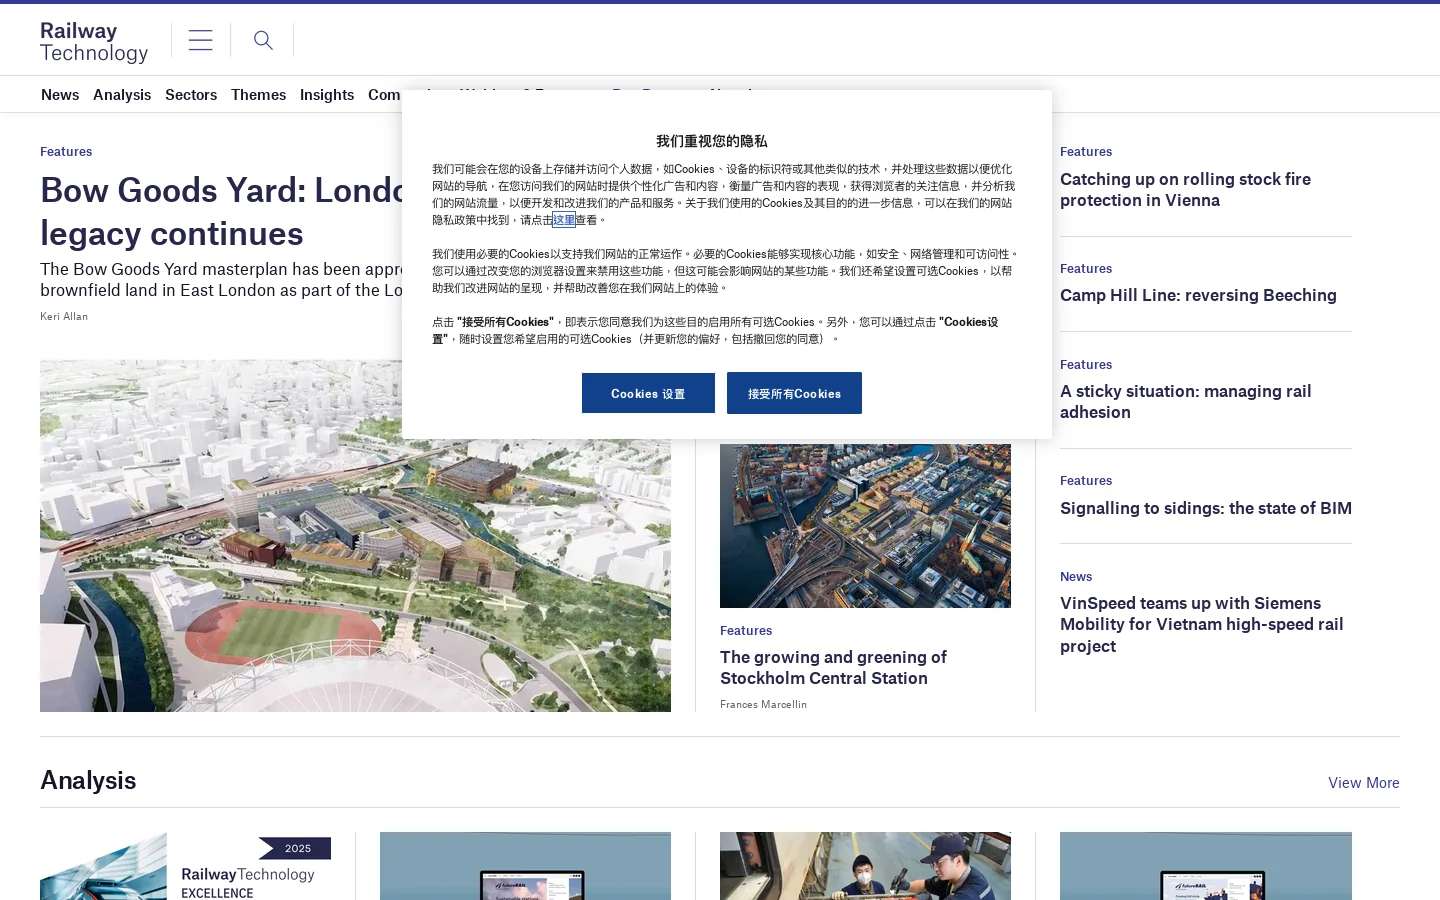Click the 'Analysis' section heading
The width and height of the screenshot is (1440, 900).
pyautogui.click(x=88, y=780)
